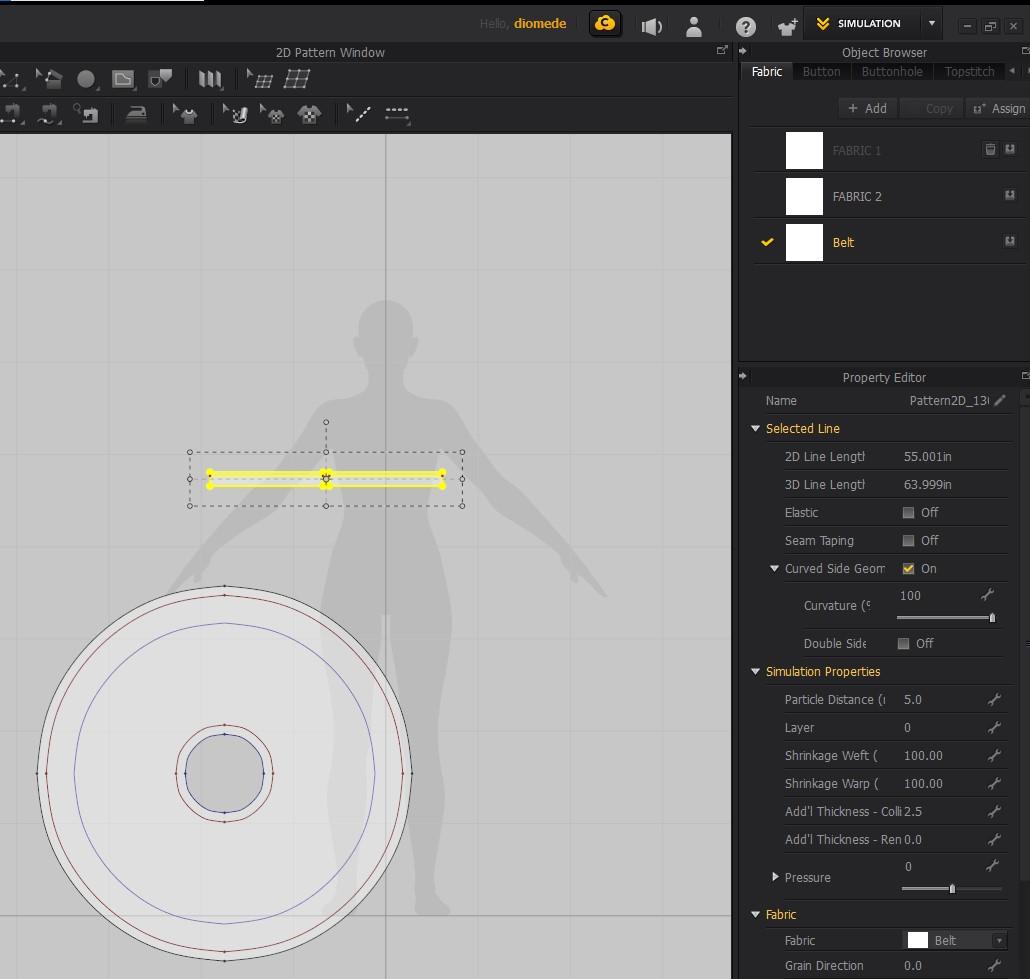Turn on Seam Taping checkbox
The width and height of the screenshot is (1030, 979).
[908, 541]
